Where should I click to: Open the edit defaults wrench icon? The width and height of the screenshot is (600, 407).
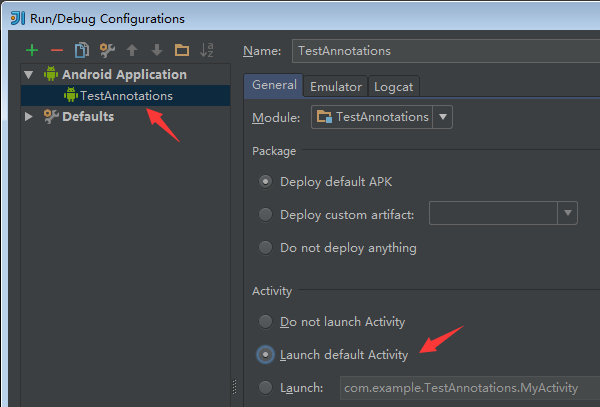click(x=107, y=50)
